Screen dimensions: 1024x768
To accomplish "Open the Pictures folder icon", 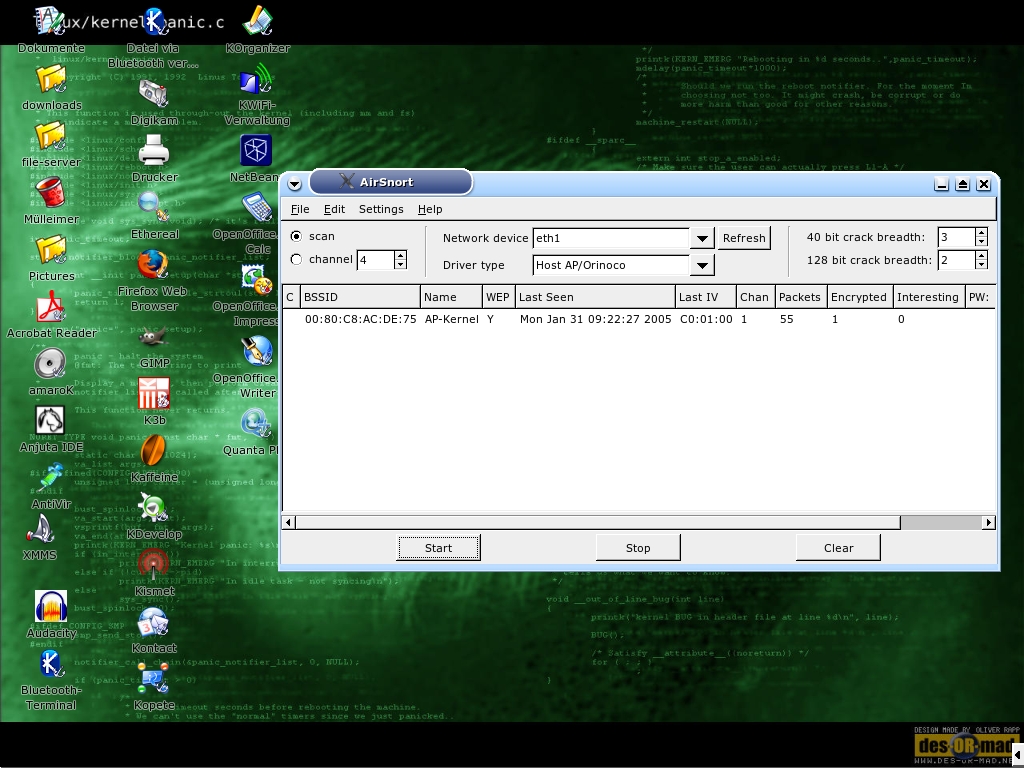I will (x=51, y=250).
